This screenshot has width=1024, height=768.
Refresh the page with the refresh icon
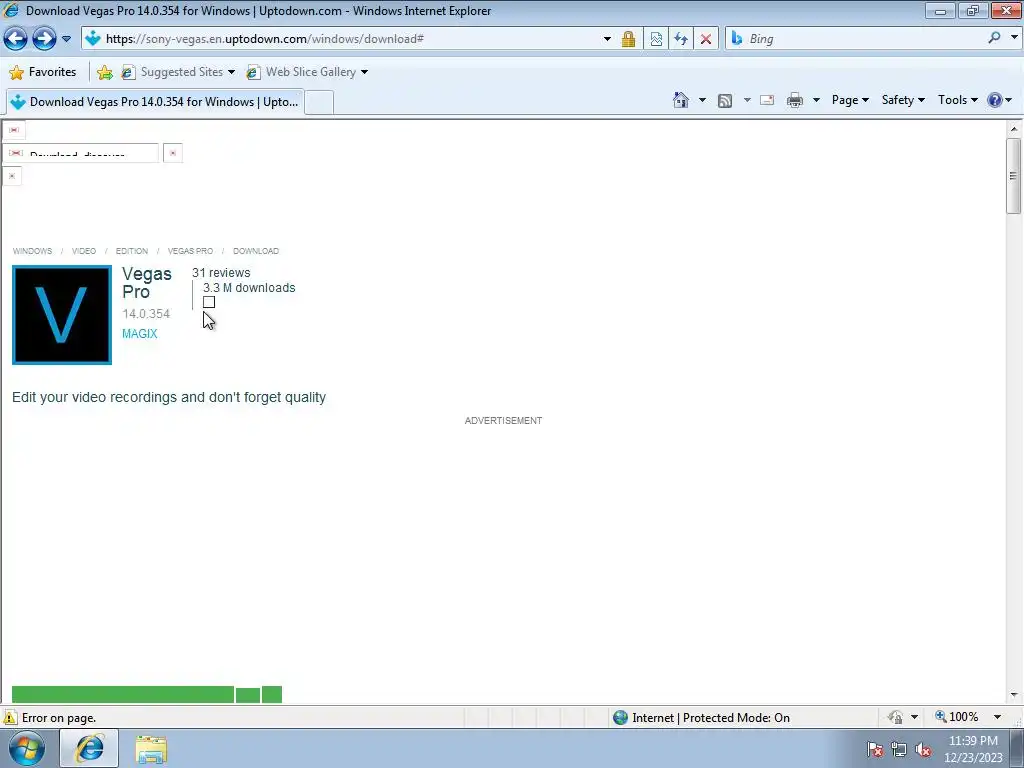pyautogui.click(x=680, y=39)
